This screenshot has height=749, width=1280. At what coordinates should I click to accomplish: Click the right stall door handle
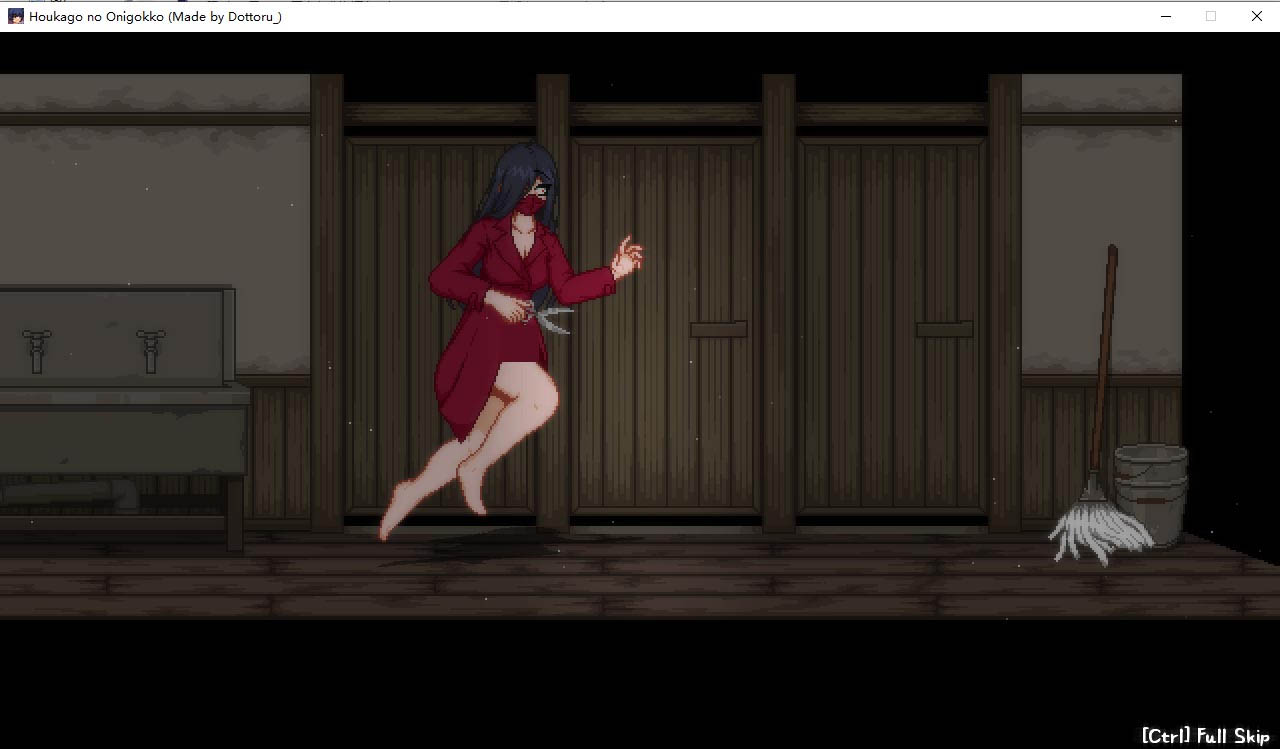click(x=944, y=329)
